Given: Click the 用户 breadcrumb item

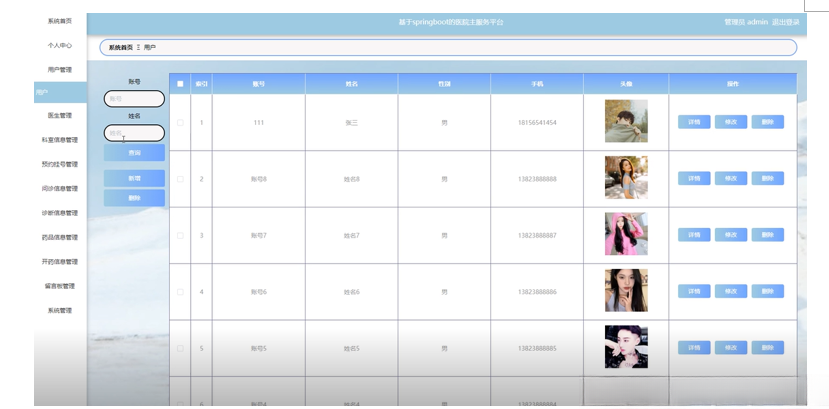Looking at the screenshot, I should coord(150,48).
